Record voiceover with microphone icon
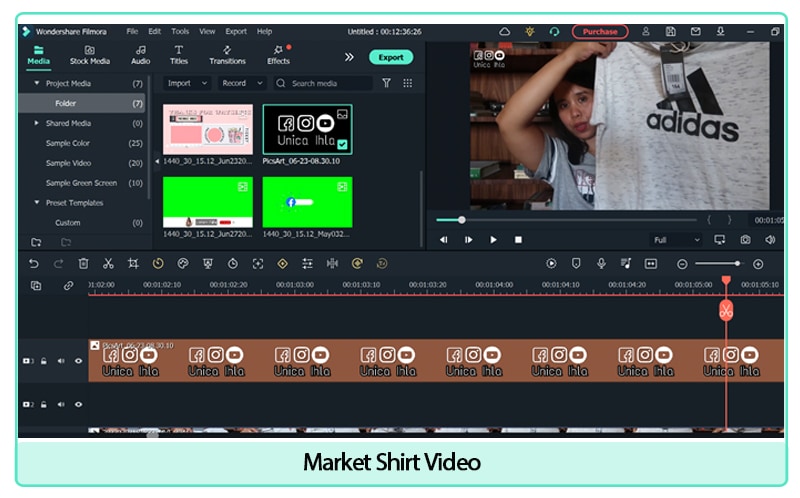800x498 pixels. (x=602, y=264)
